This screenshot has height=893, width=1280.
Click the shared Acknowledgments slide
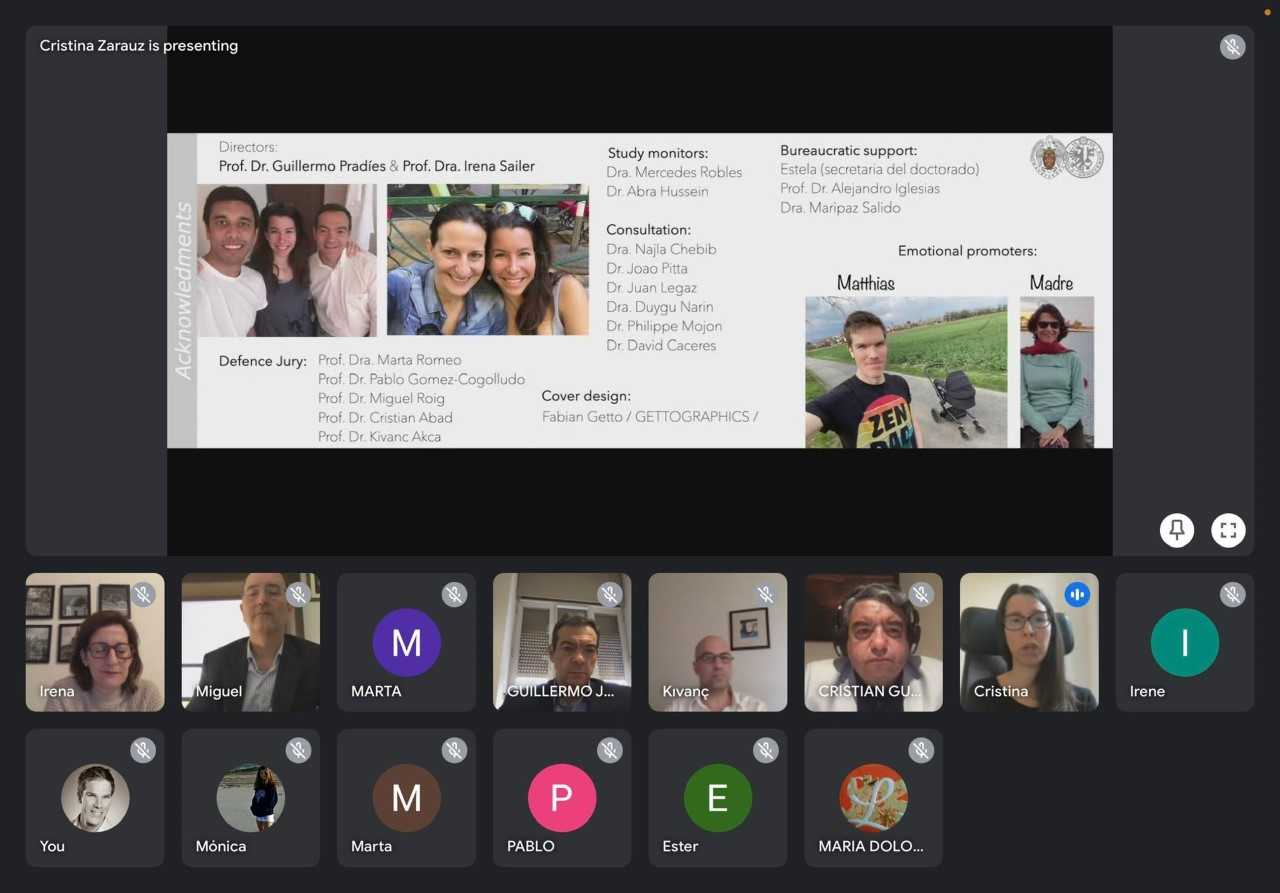[x=639, y=290]
